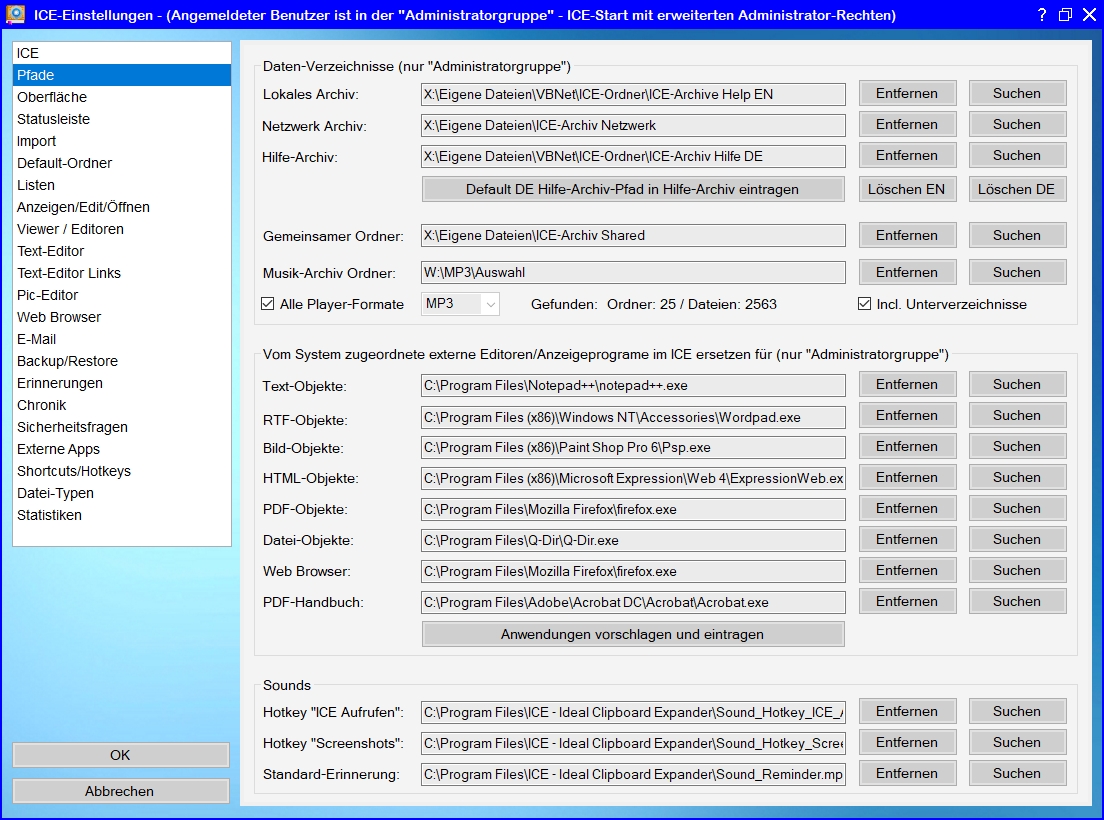The width and height of the screenshot is (1104, 820).
Task: Click Default DE Hilfe-Archiv-Pfad eintragen button
Action: (x=633, y=189)
